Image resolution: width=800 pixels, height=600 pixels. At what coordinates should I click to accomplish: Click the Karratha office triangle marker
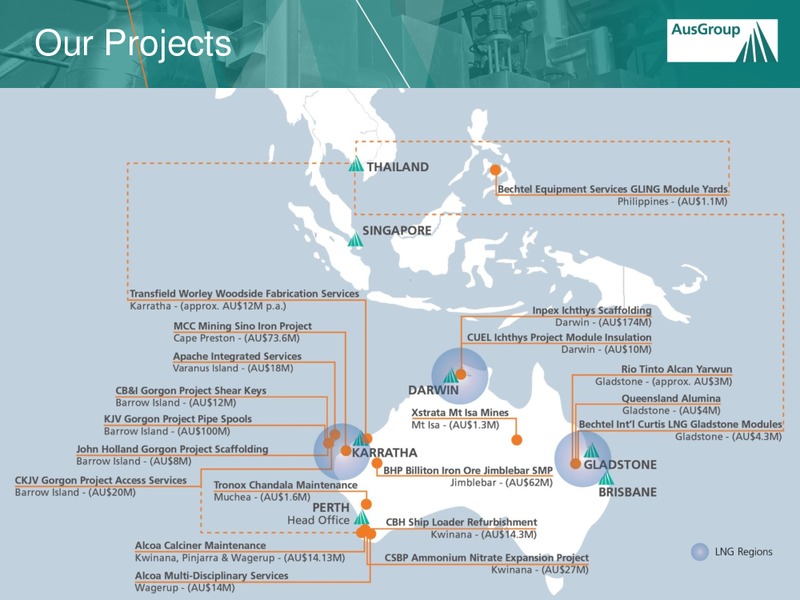tap(360, 439)
